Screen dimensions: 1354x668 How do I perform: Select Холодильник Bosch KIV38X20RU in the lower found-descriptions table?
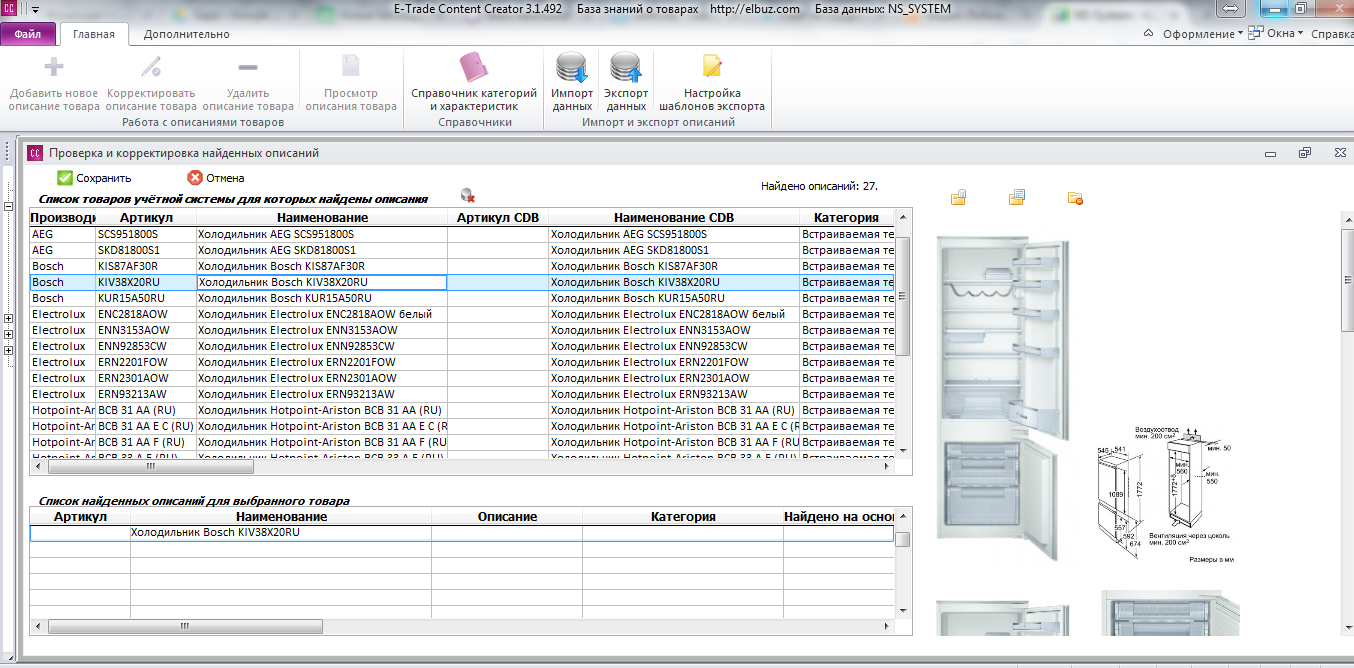point(281,533)
